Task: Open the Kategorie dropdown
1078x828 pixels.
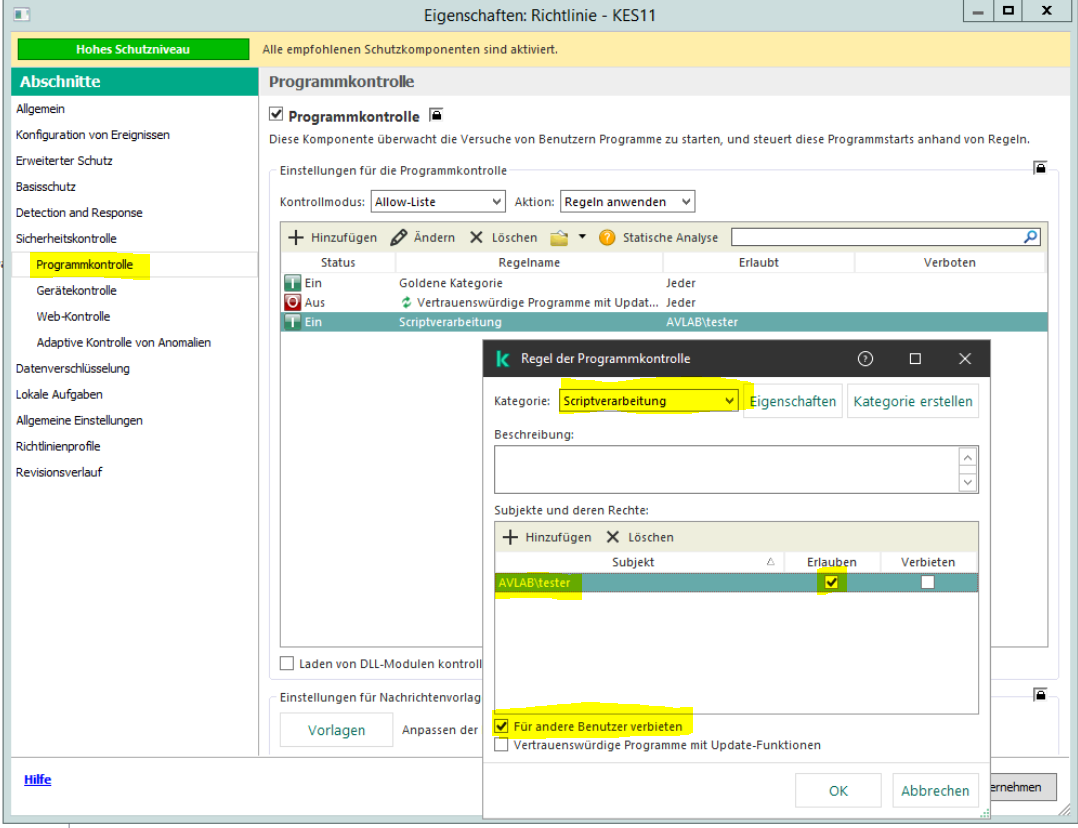Action: pos(648,401)
